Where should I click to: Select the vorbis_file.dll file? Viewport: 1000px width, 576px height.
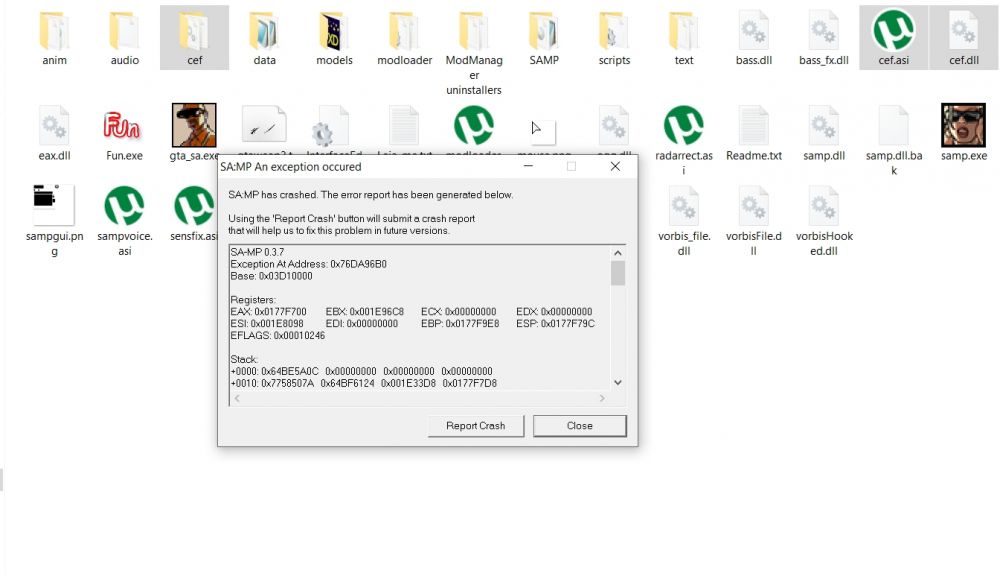(x=684, y=221)
